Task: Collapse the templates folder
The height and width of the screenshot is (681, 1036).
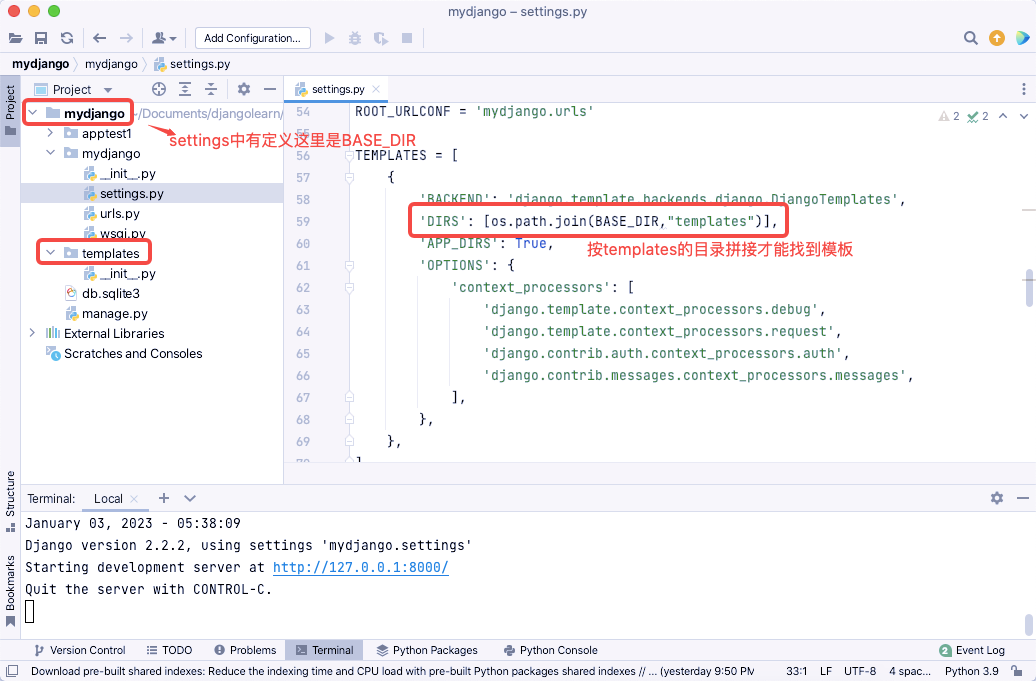Action: tap(50, 253)
